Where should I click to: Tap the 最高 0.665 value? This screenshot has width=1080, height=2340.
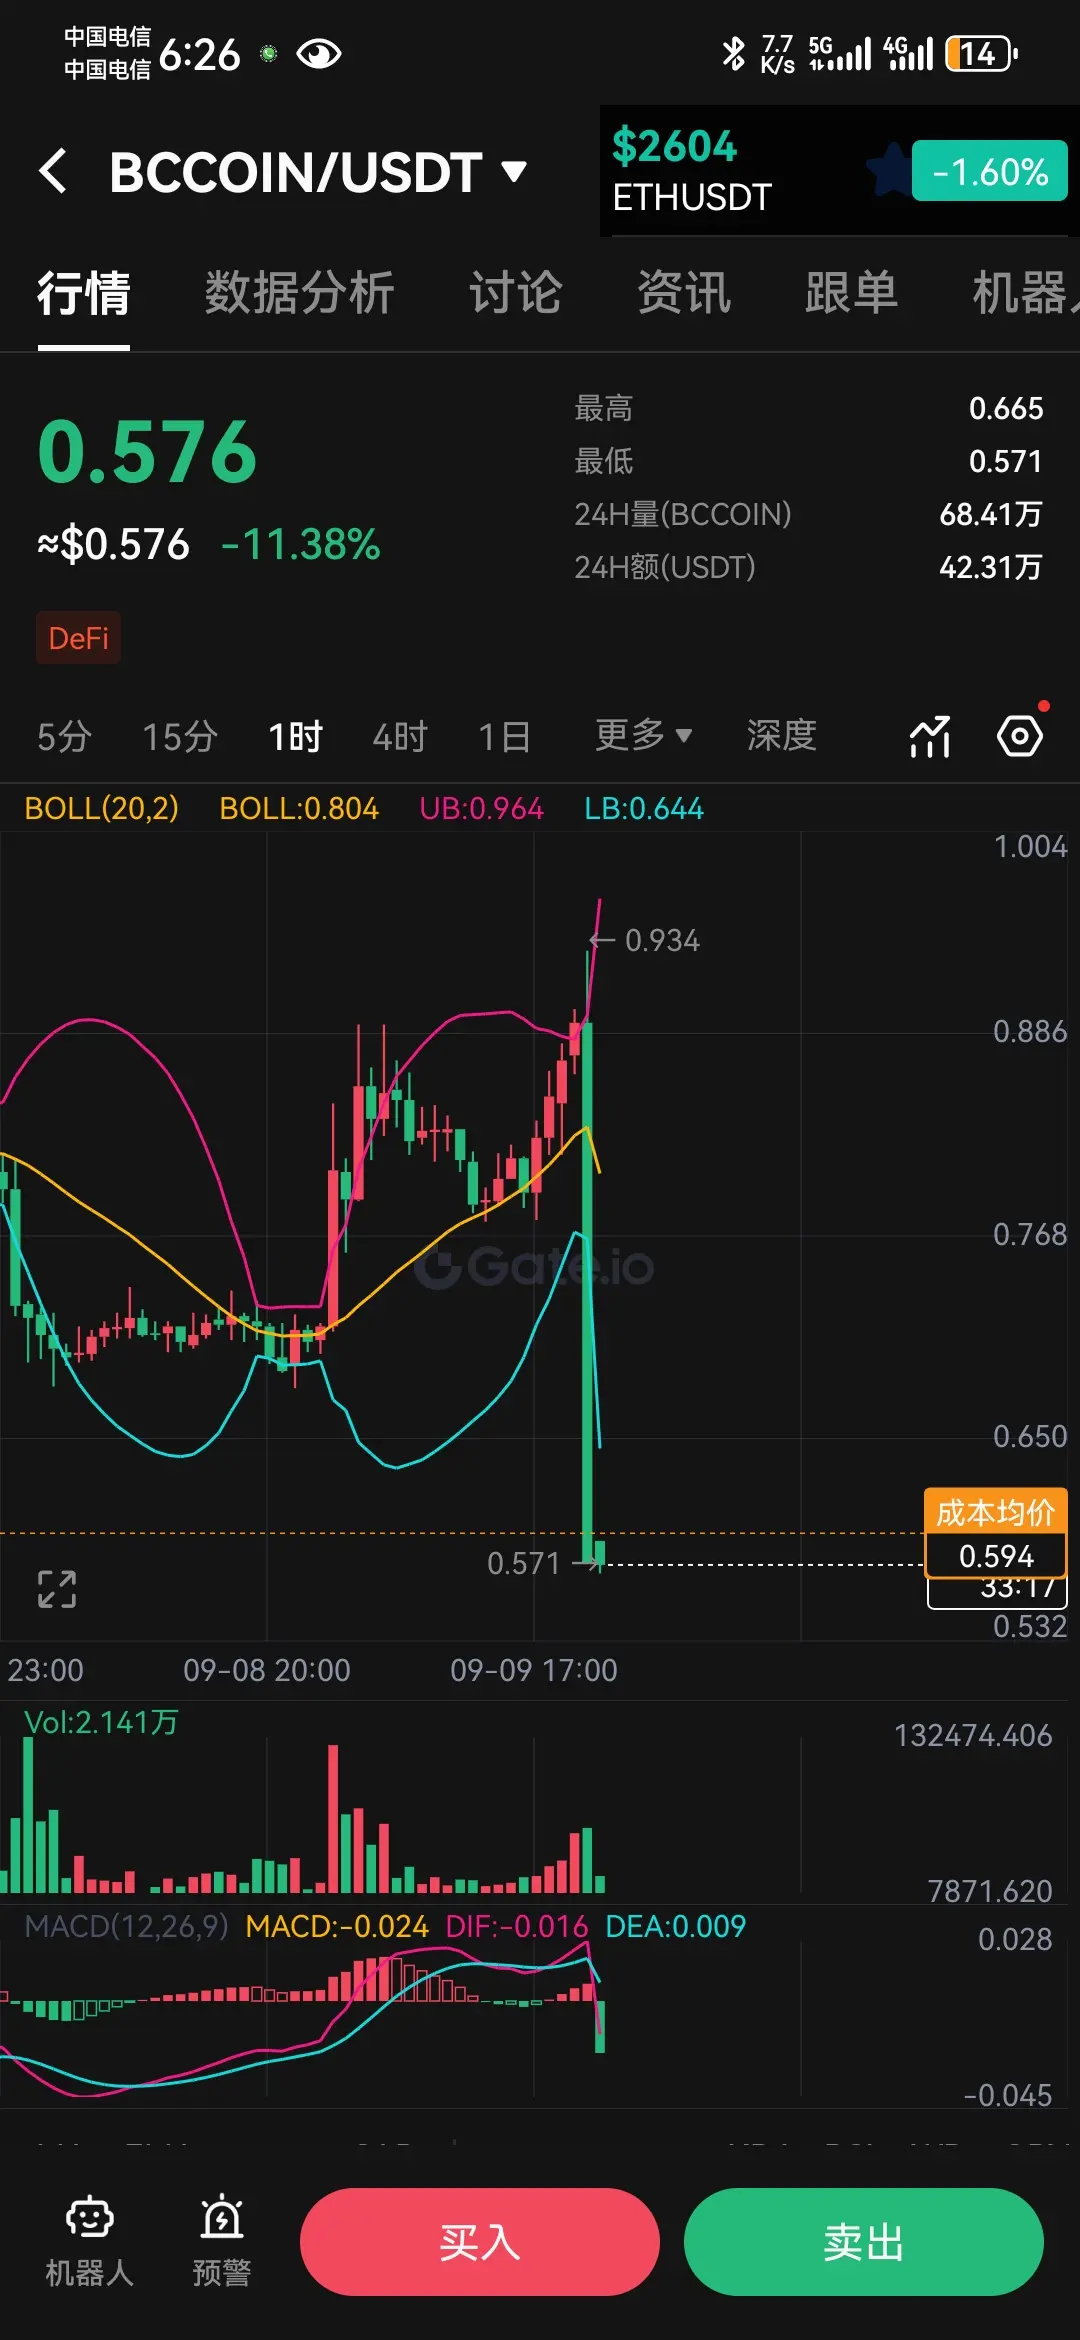[1006, 408]
